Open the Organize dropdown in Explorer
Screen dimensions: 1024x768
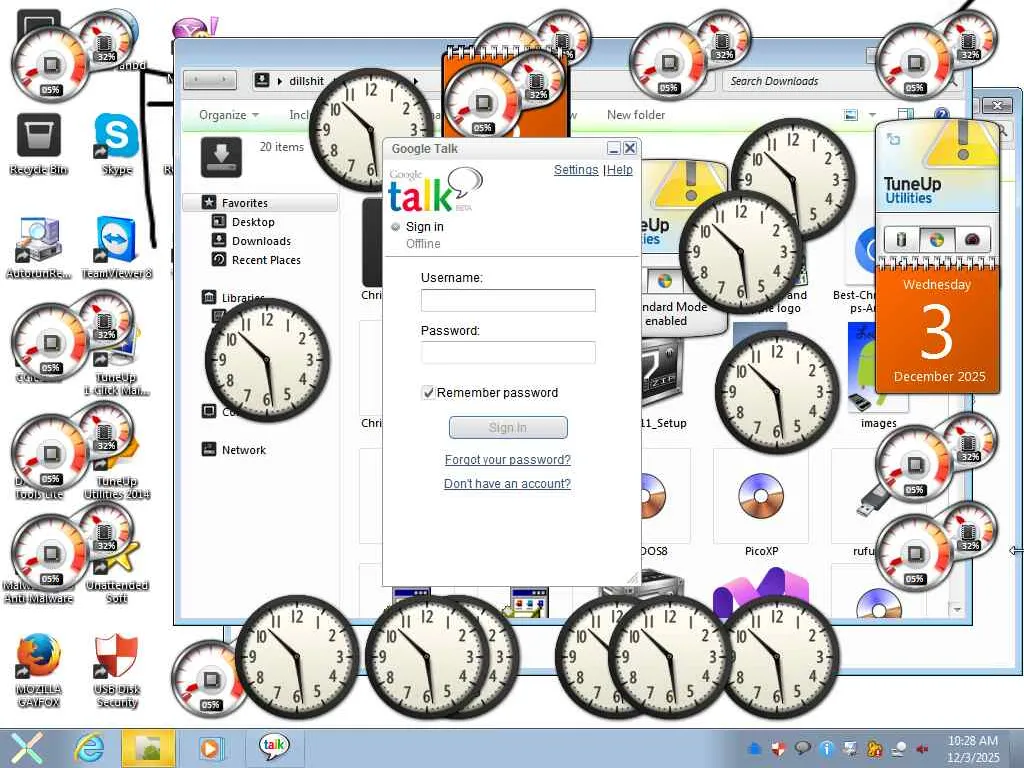click(x=229, y=115)
